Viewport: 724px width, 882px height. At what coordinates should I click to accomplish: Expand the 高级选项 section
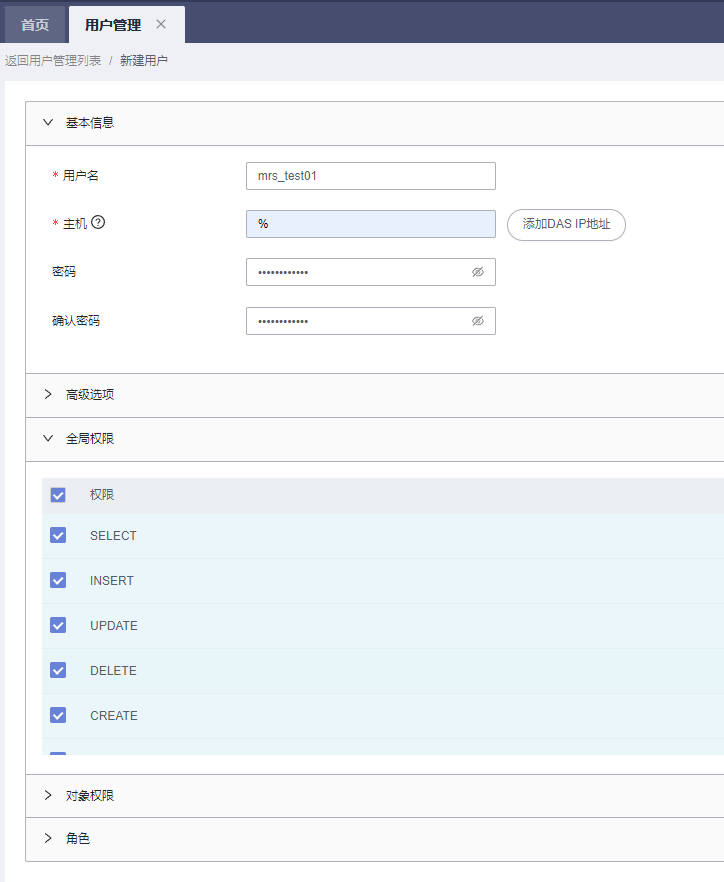48,394
